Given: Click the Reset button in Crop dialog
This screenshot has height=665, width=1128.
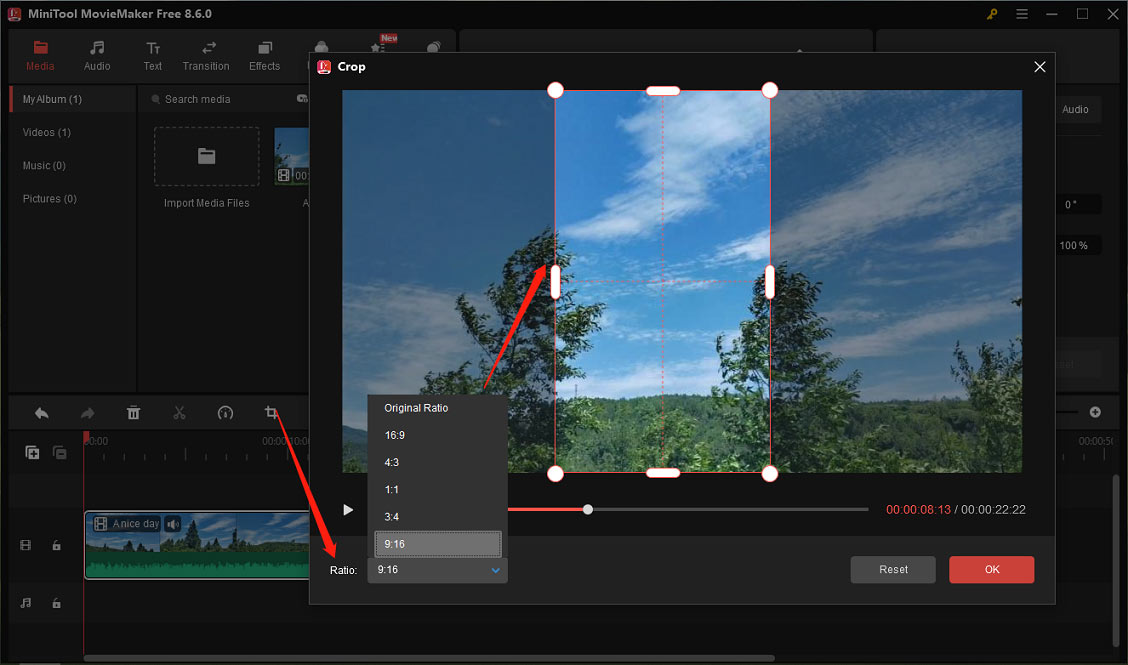Looking at the screenshot, I should click(893, 569).
